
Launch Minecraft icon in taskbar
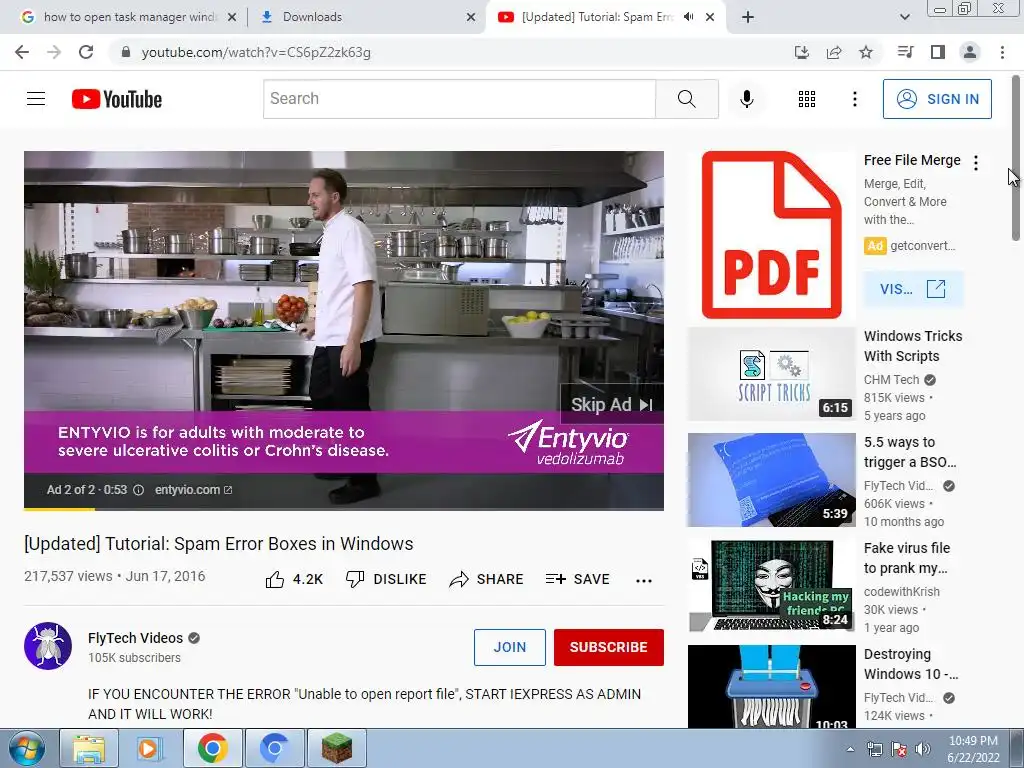(x=336, y=748)
